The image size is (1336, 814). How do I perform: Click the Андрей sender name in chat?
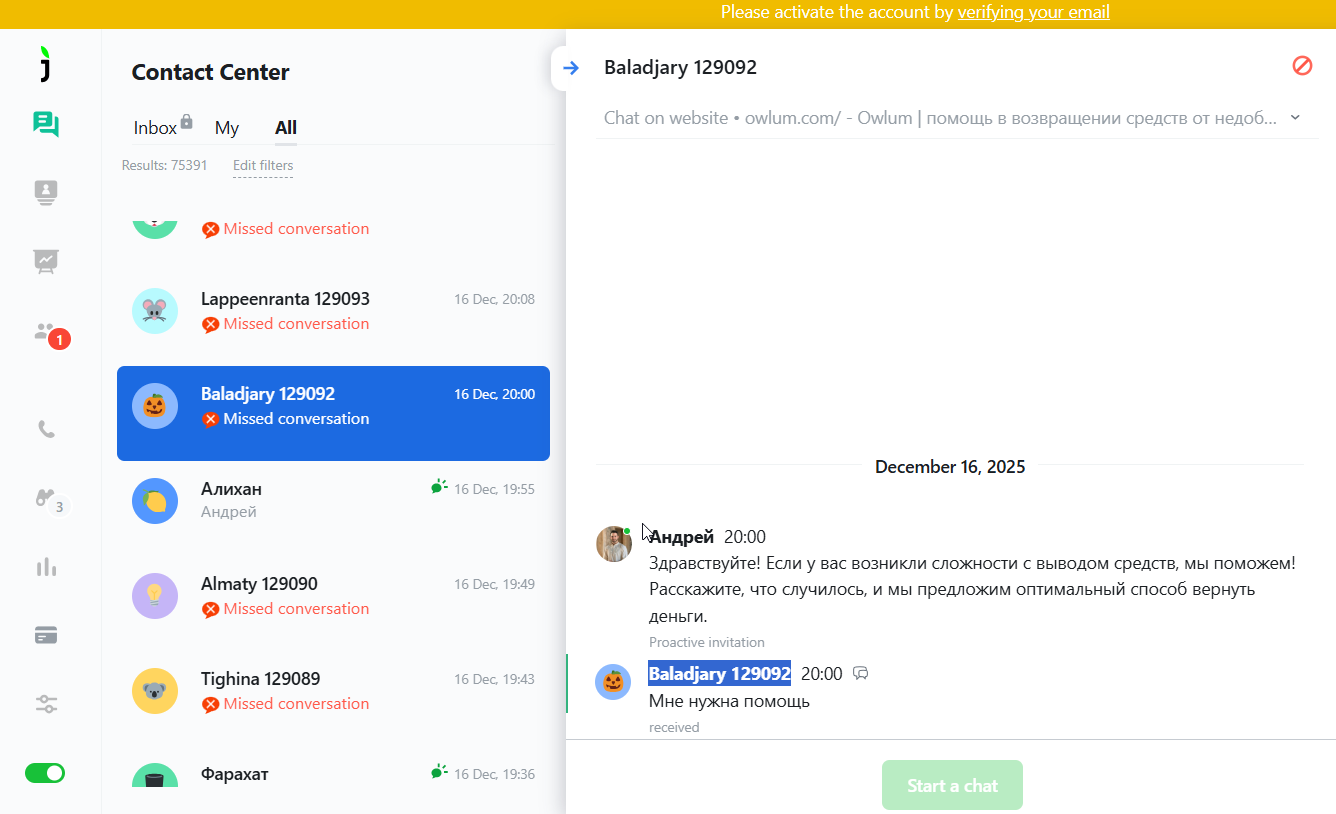[681, 537]
